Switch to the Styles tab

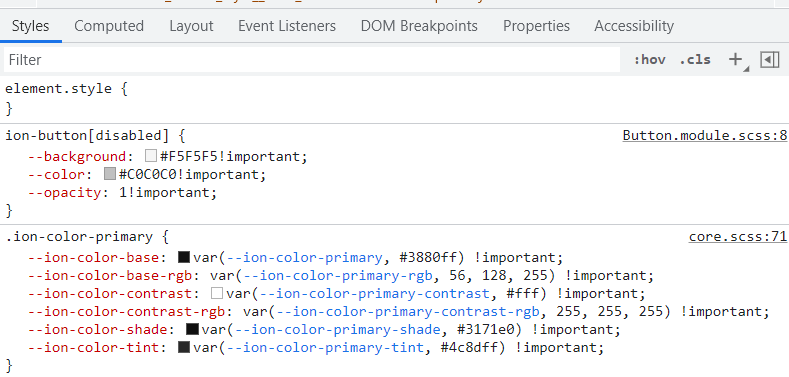pyautogui.click(x=31, y=26)
